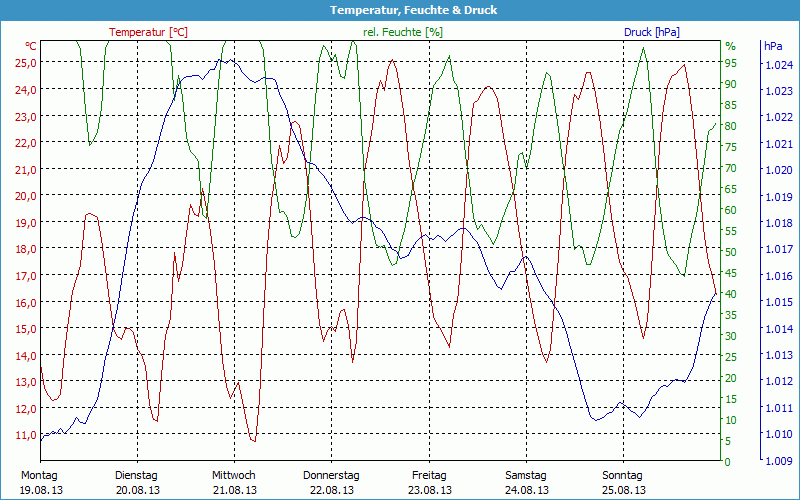
Task: Click the date '21.08.13'
Action: [x=235, y=490]
